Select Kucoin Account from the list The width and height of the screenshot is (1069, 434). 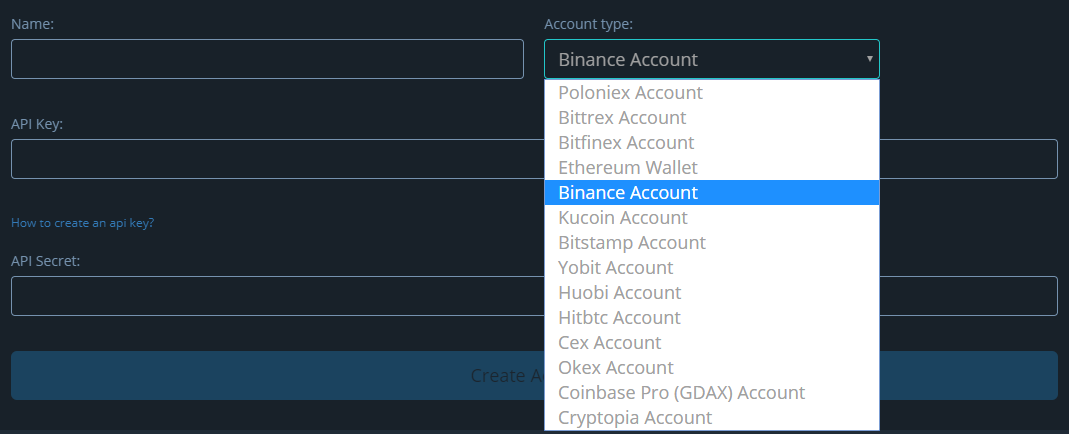tap(712, 218)
